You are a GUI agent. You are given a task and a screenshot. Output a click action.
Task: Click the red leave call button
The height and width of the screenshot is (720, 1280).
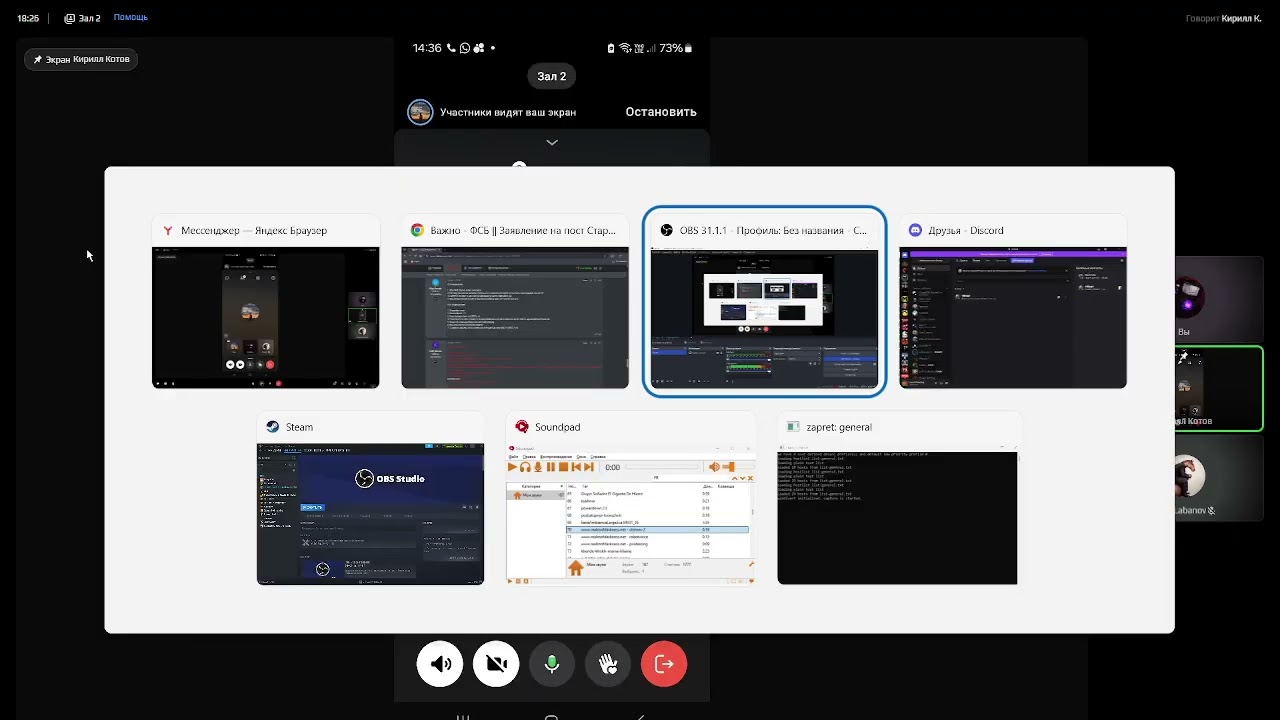click(x=664, y=664)
